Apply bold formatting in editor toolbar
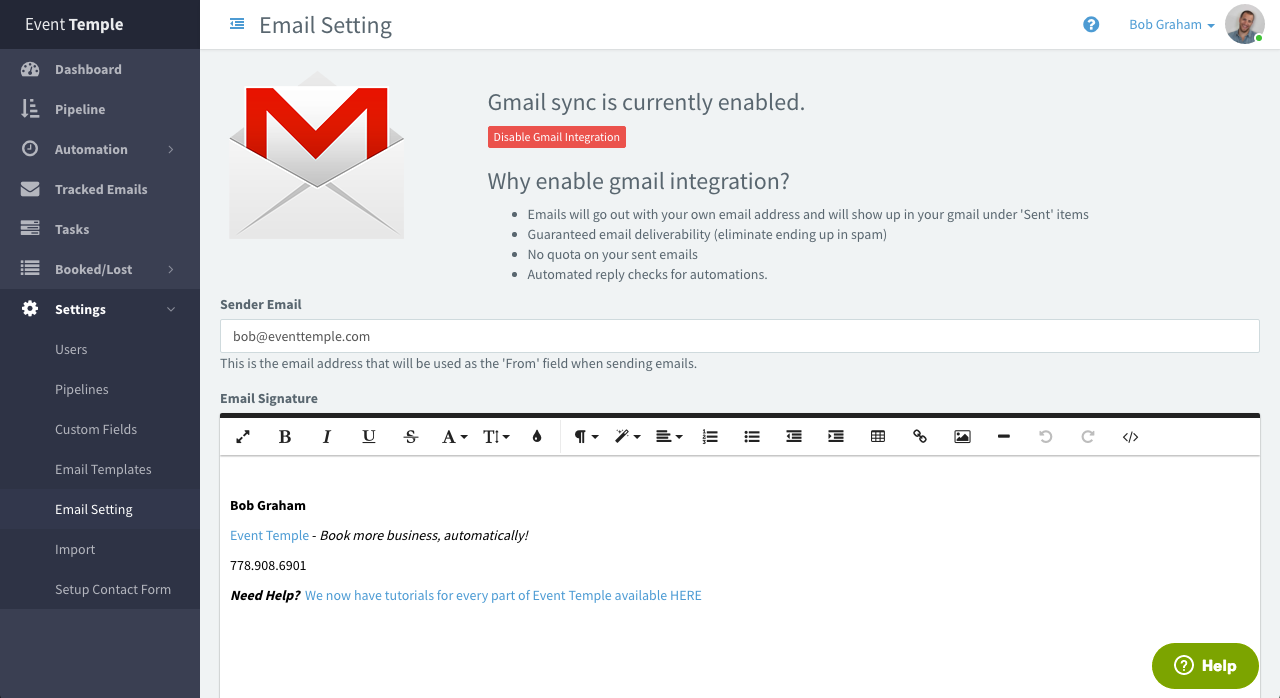The width and height of the screenshot is (1280, 698). click(x=285, y=437)
